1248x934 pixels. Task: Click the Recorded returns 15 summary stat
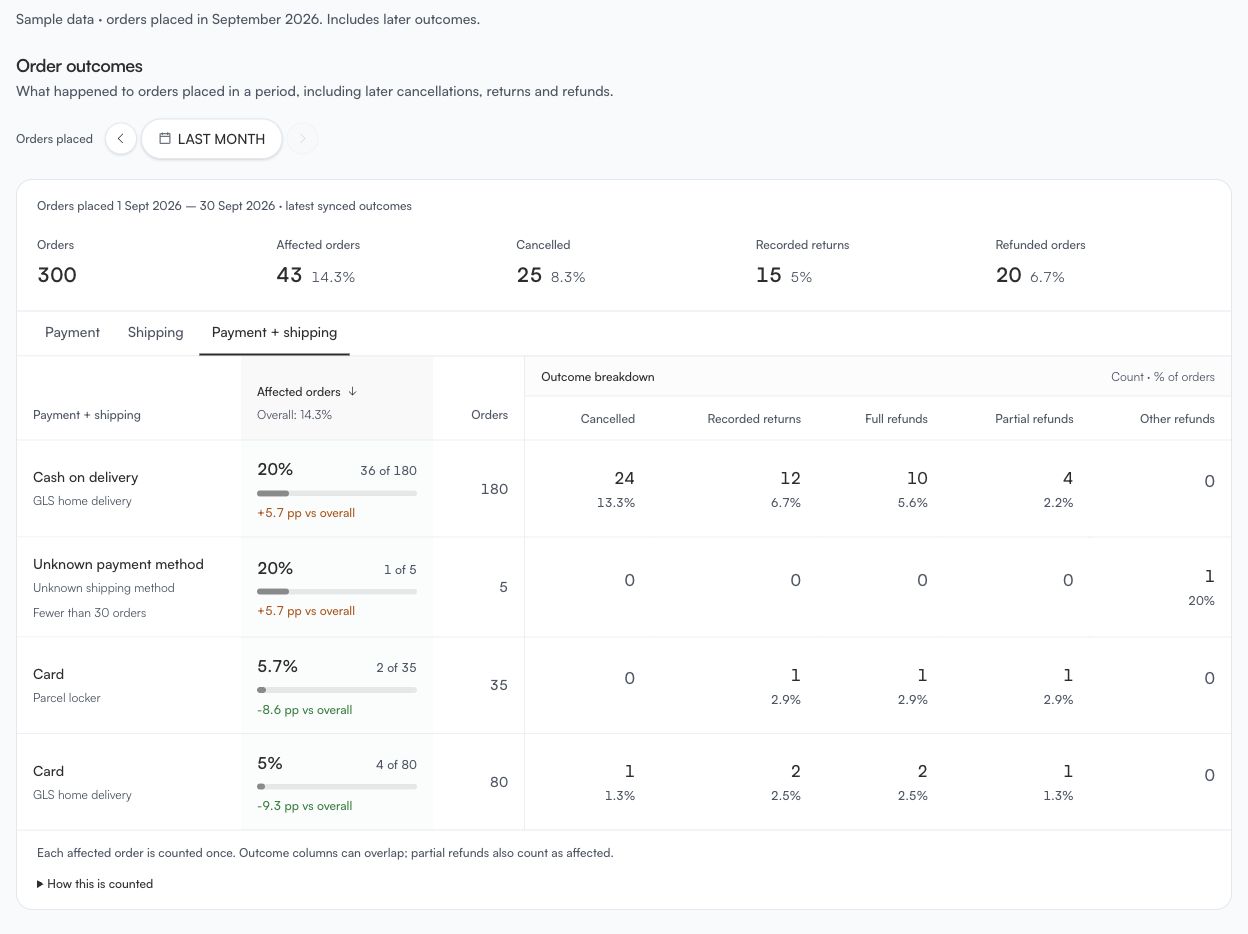[802, 263]
